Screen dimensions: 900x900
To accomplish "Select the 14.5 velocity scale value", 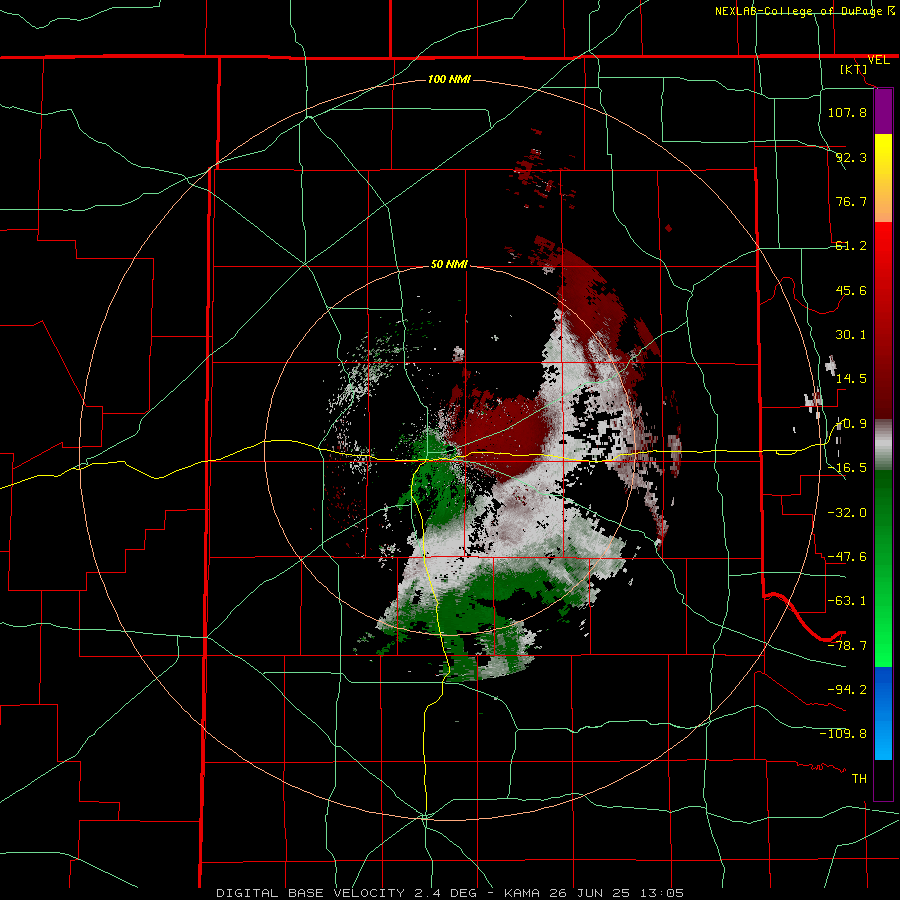I will (851, 379).
